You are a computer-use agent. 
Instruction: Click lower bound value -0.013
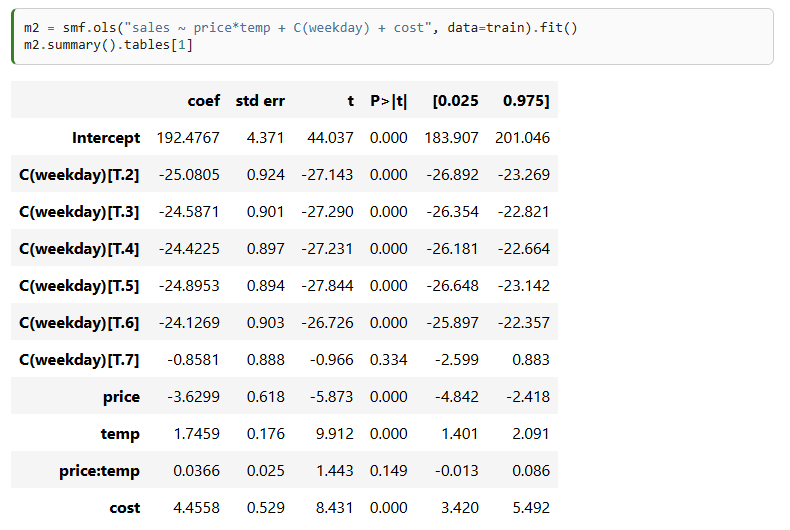(x=456, y=471)
